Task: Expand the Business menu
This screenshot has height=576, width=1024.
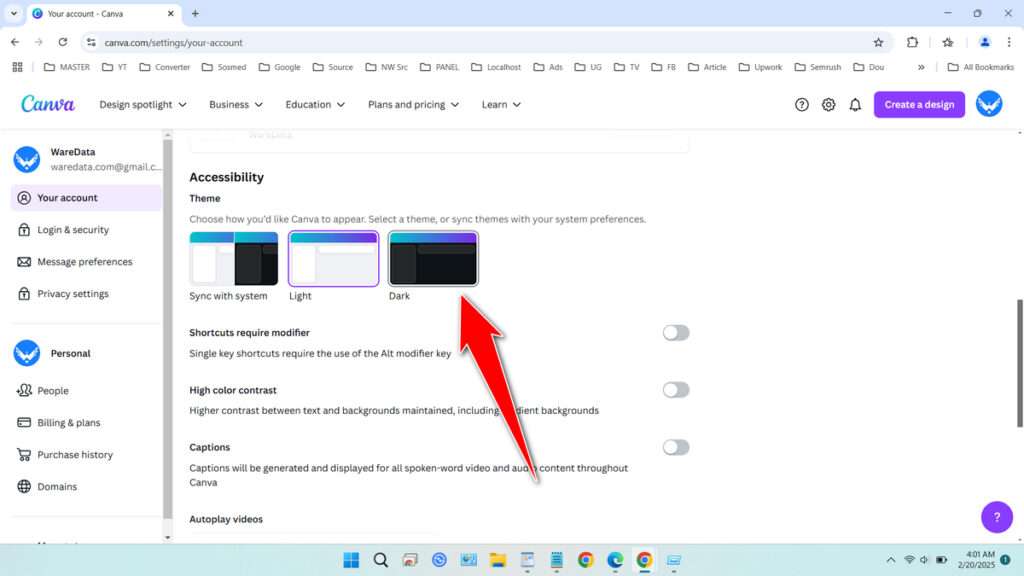Action: tap(236, 104)
